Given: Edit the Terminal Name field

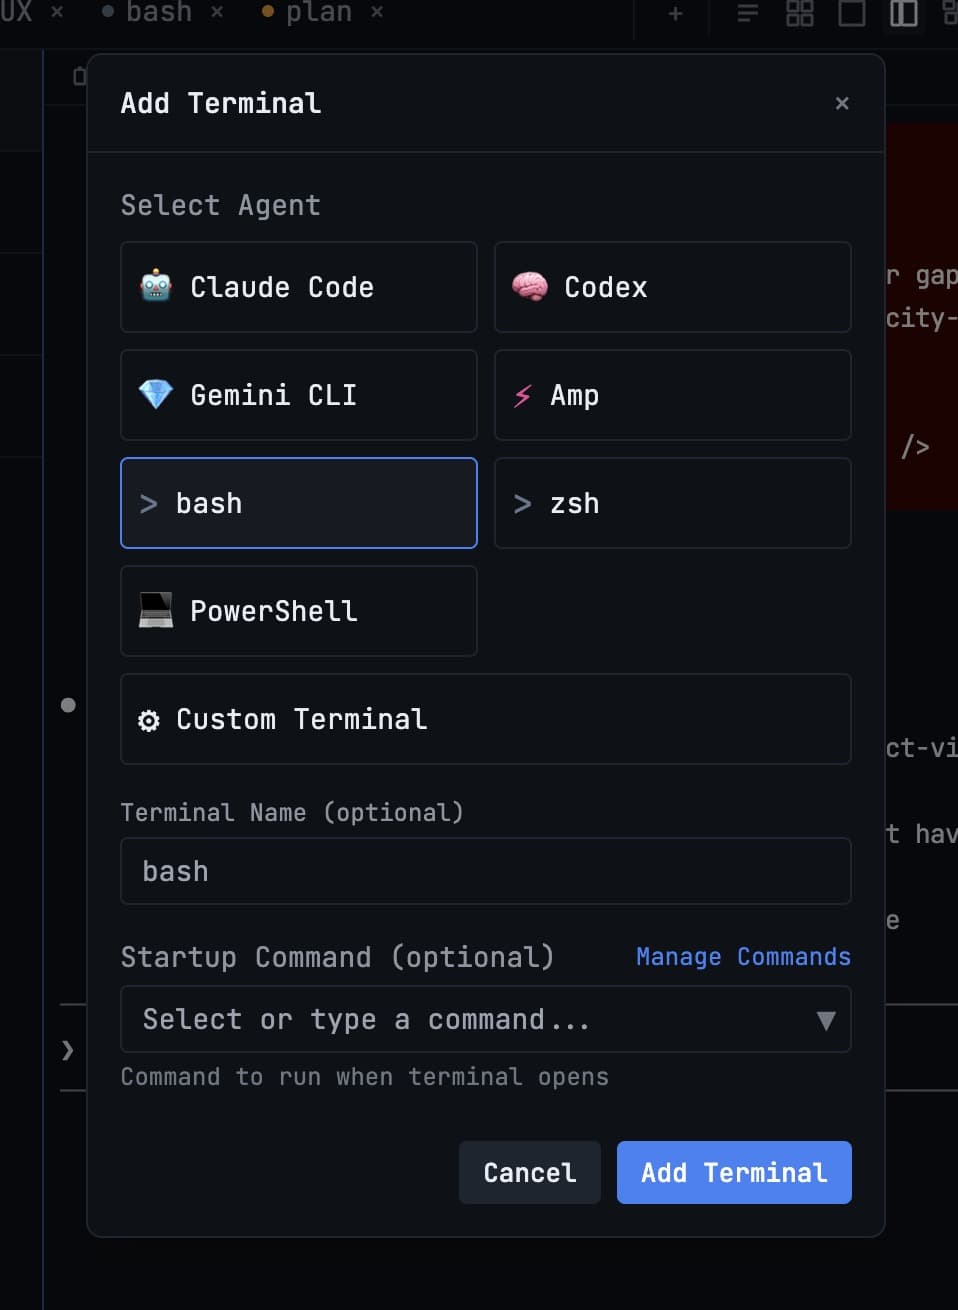Looking at the screenshot, I should (x=485, y=871).
